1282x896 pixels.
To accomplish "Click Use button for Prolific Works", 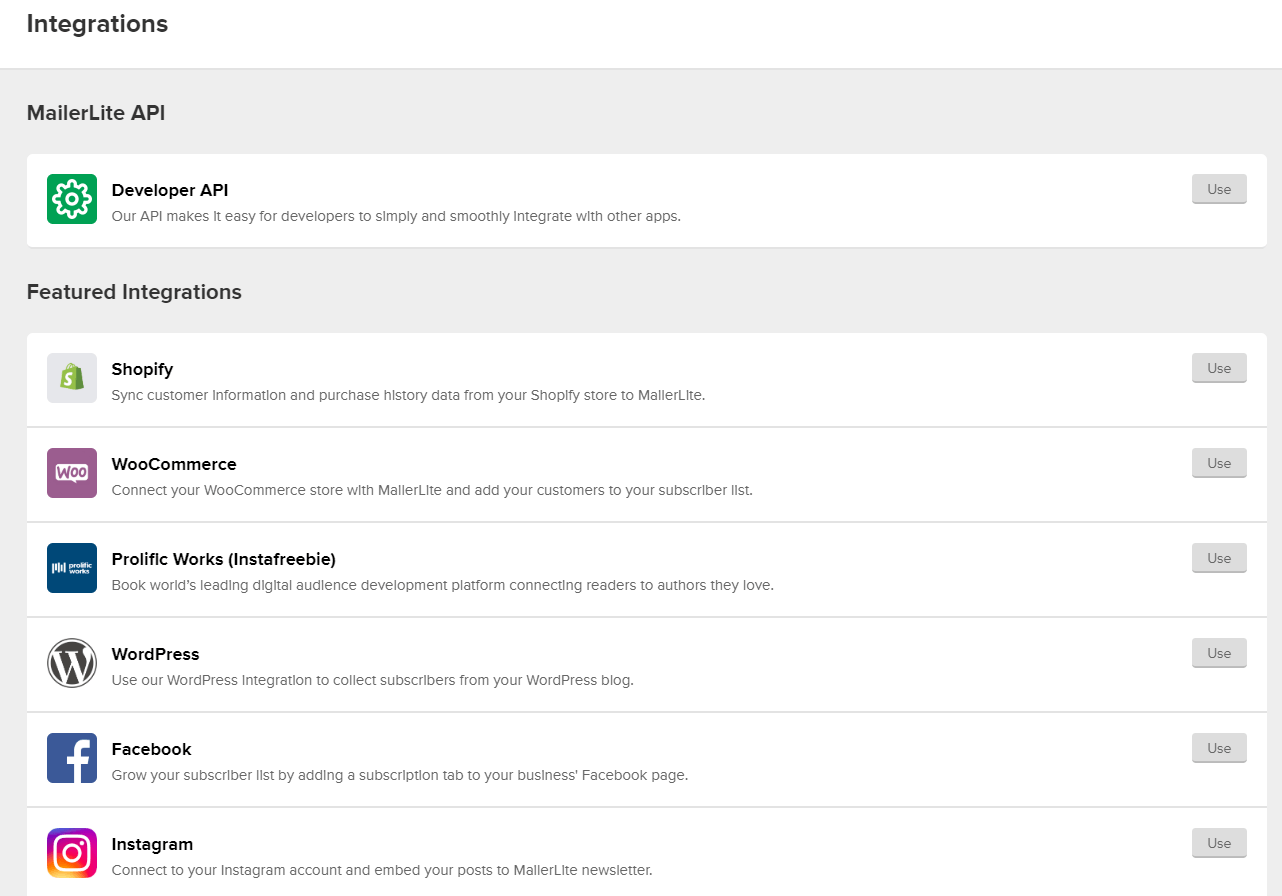I will coord(1219,558).
